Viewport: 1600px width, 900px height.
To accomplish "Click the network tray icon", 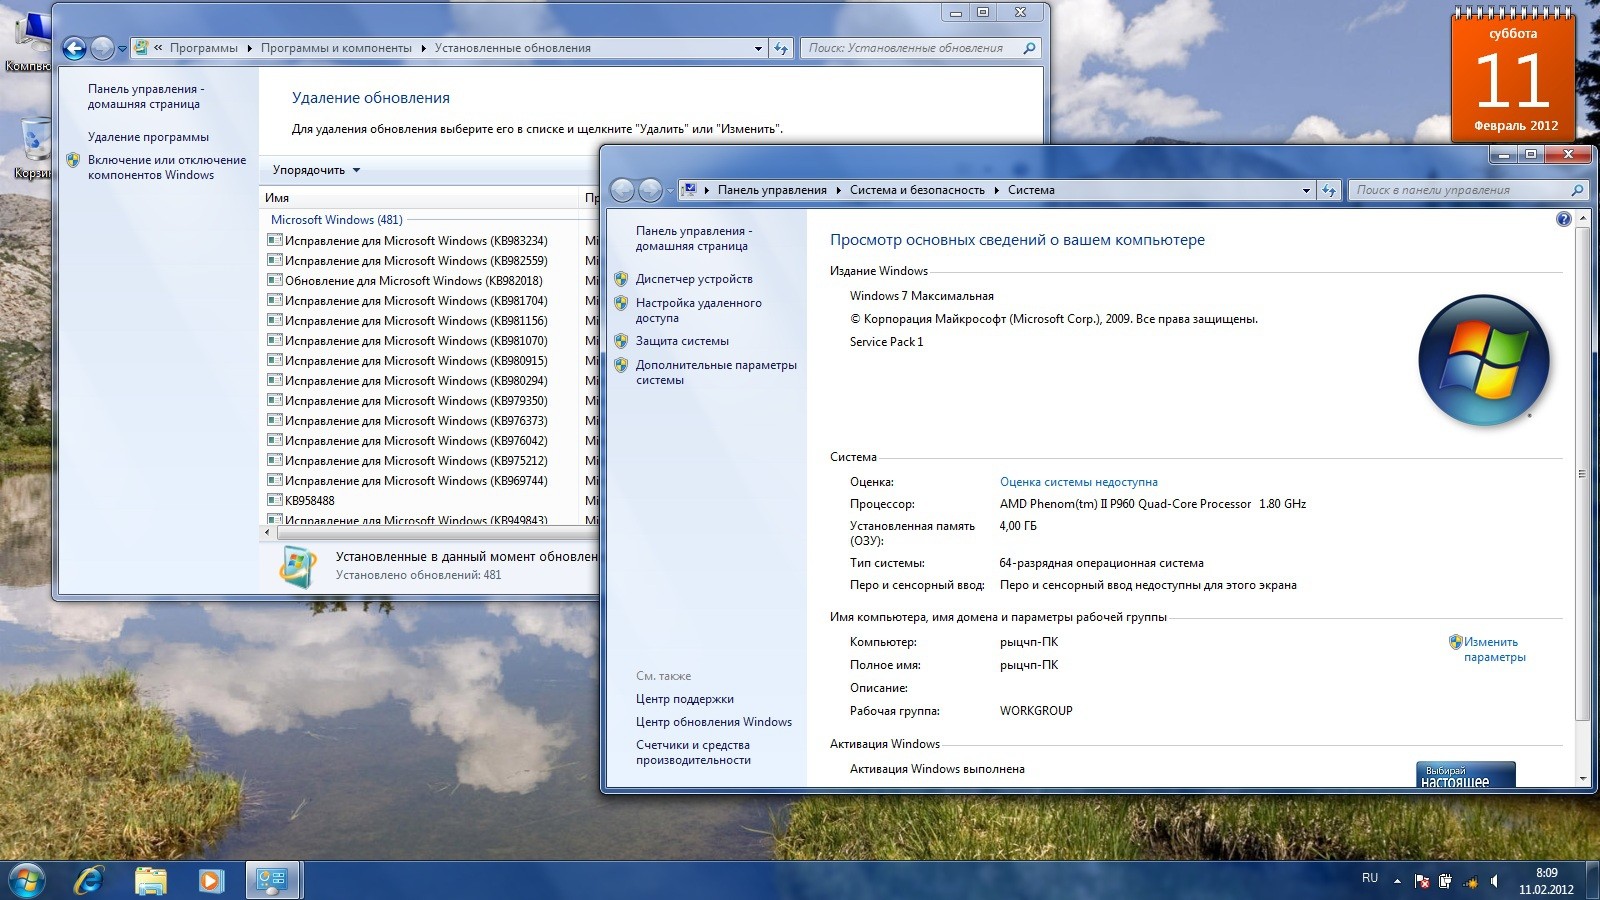I will (1470, 881).
